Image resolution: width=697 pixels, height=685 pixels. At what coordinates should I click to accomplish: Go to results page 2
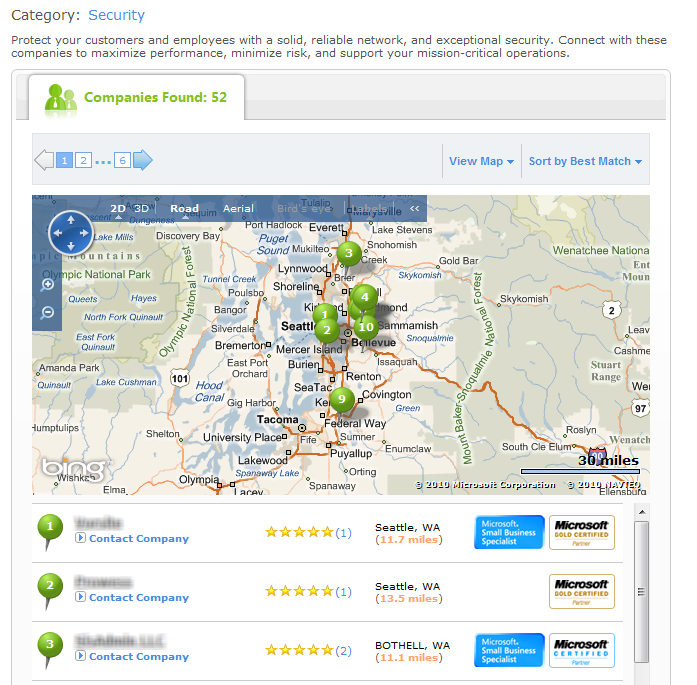83,160
